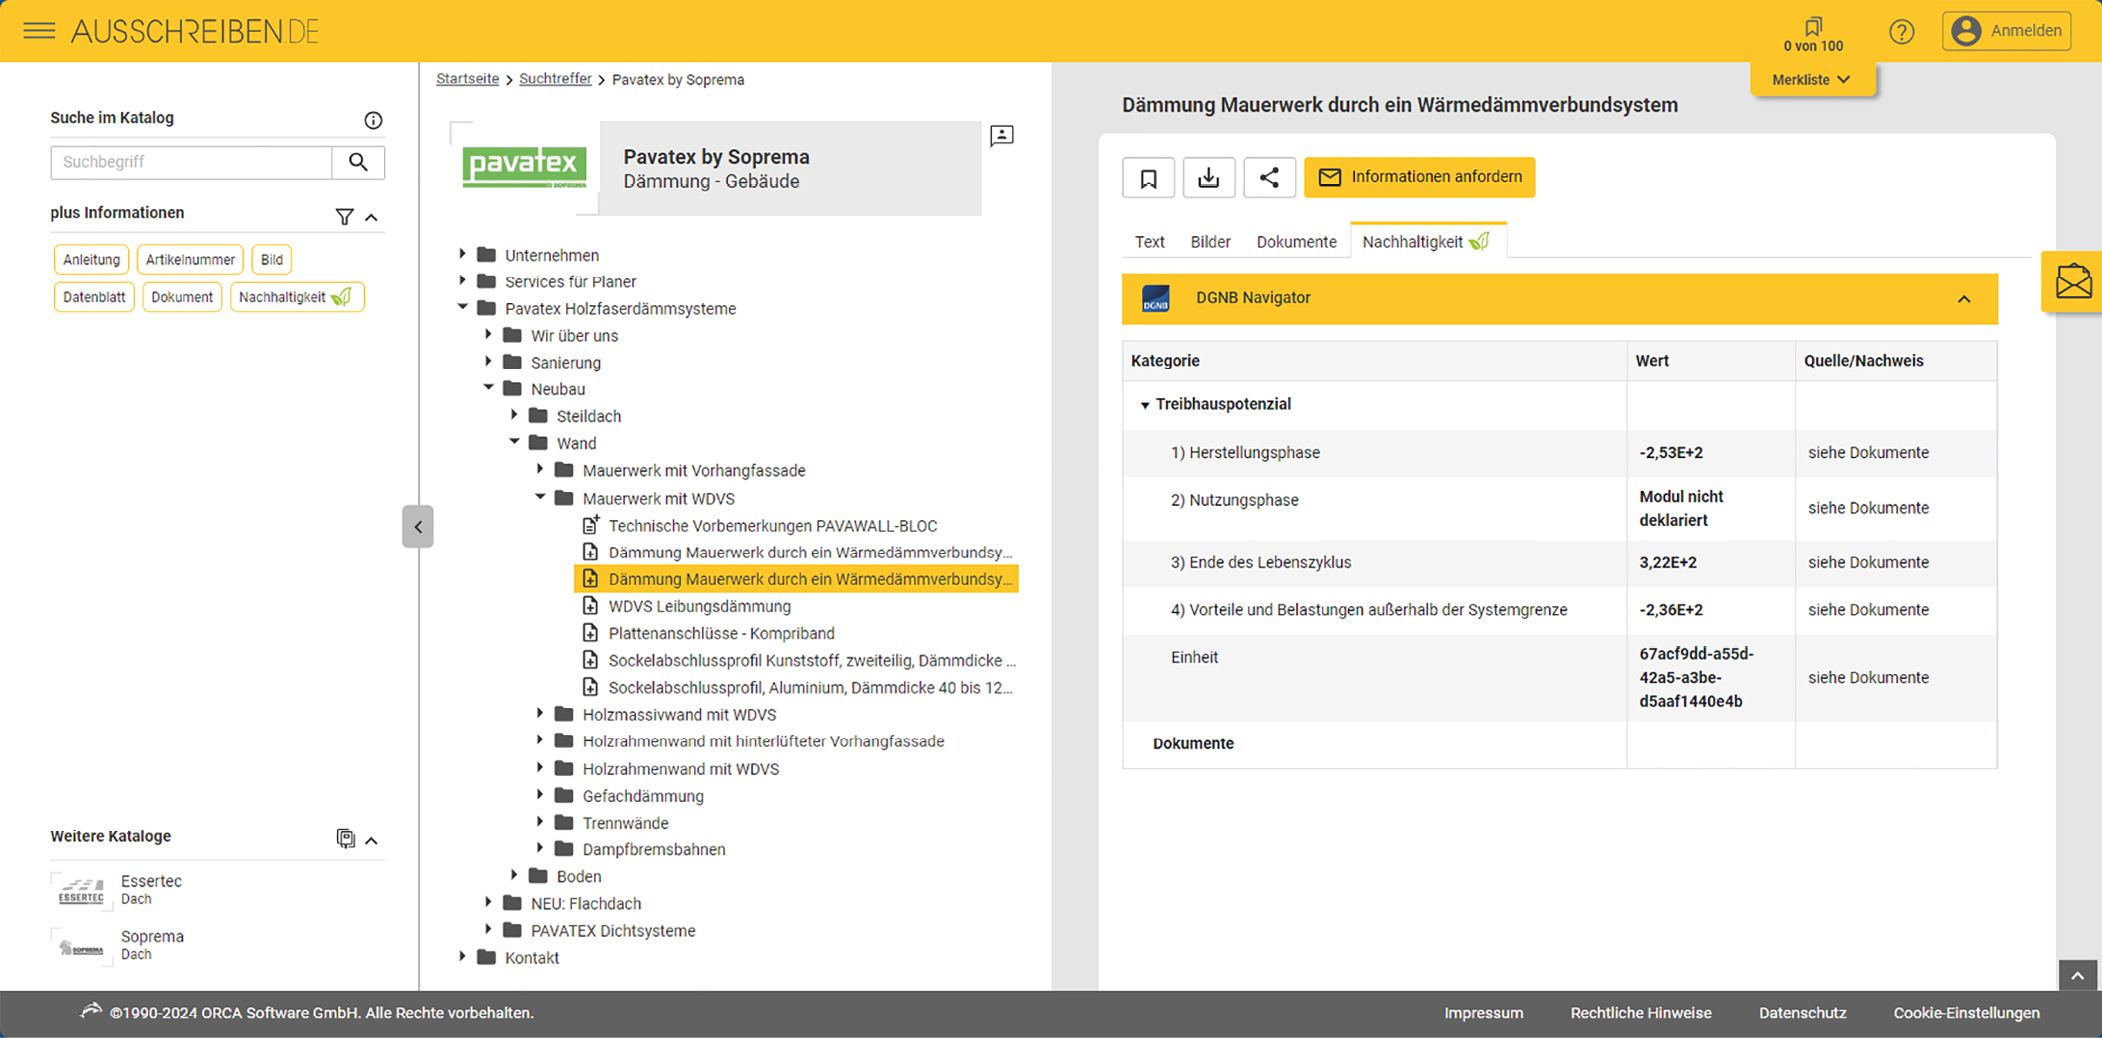Image resolution: width=2102 pixels, height=1038 pixels.
Task: Open the Soprema Dach catalog
Action: [118, 944]
